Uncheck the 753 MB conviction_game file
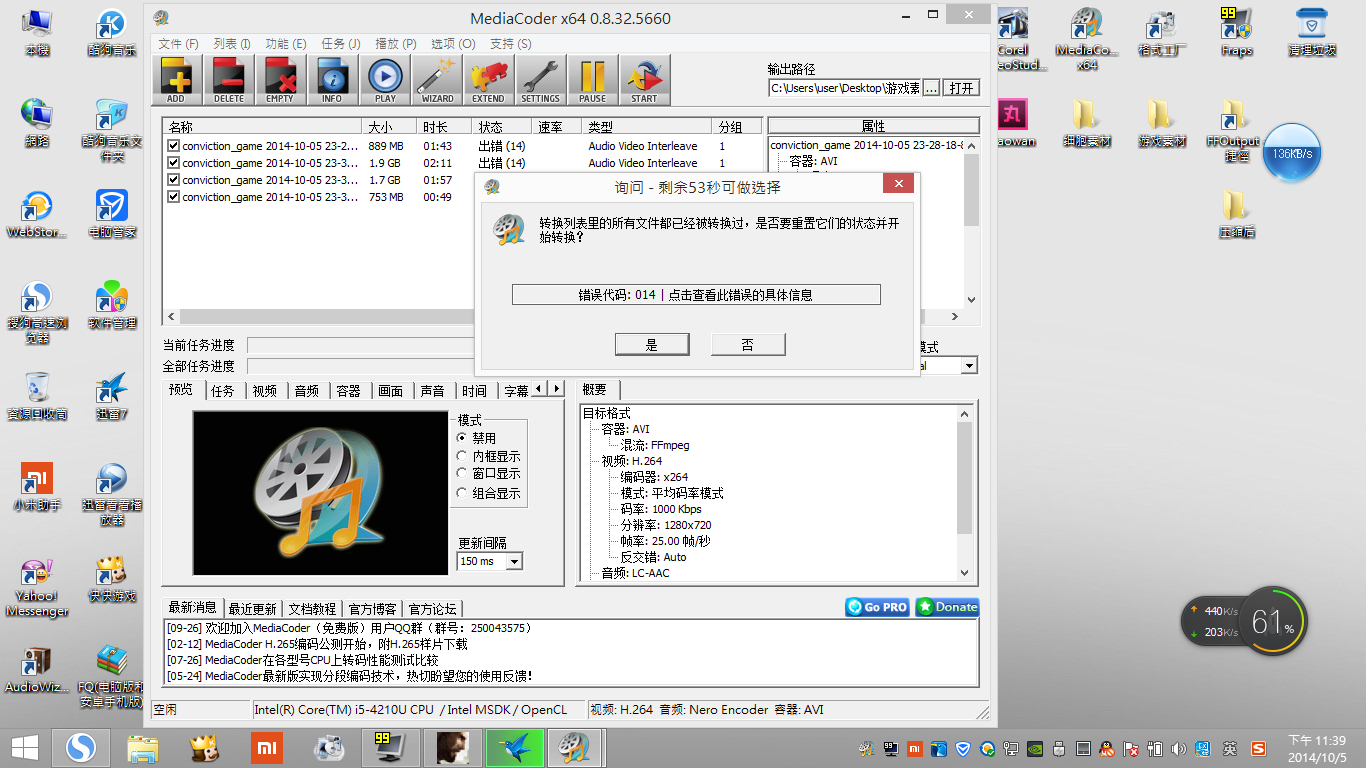Image resolution: width=1366 pixels, height=768 pixels. 174,197
